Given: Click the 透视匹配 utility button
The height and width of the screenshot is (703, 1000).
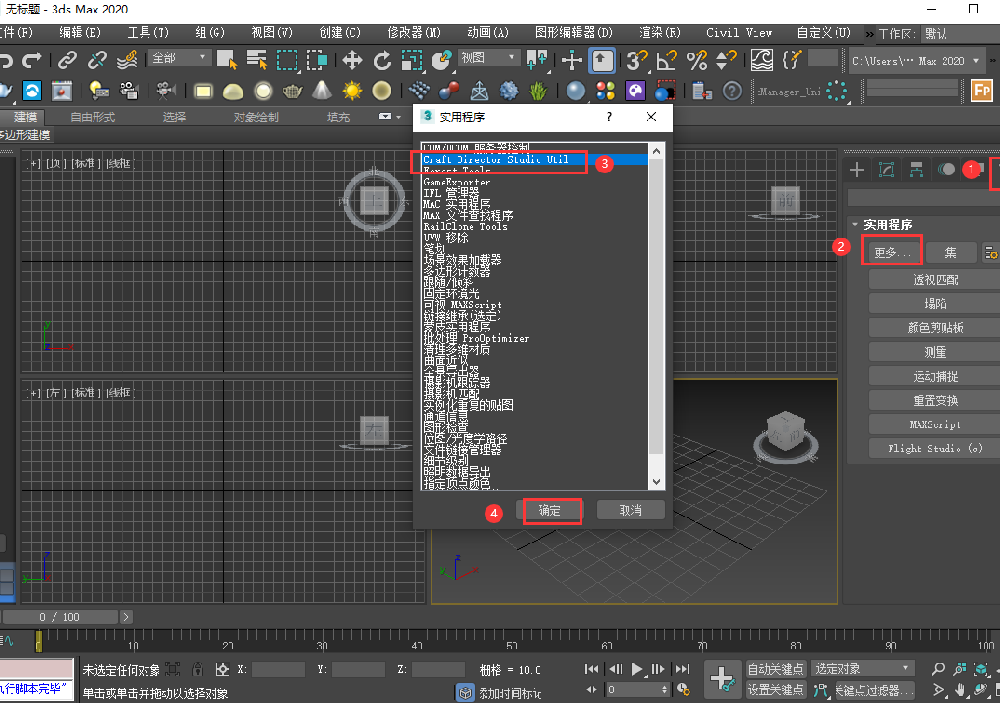Looking at the screenshot, I should coord(935,280).
